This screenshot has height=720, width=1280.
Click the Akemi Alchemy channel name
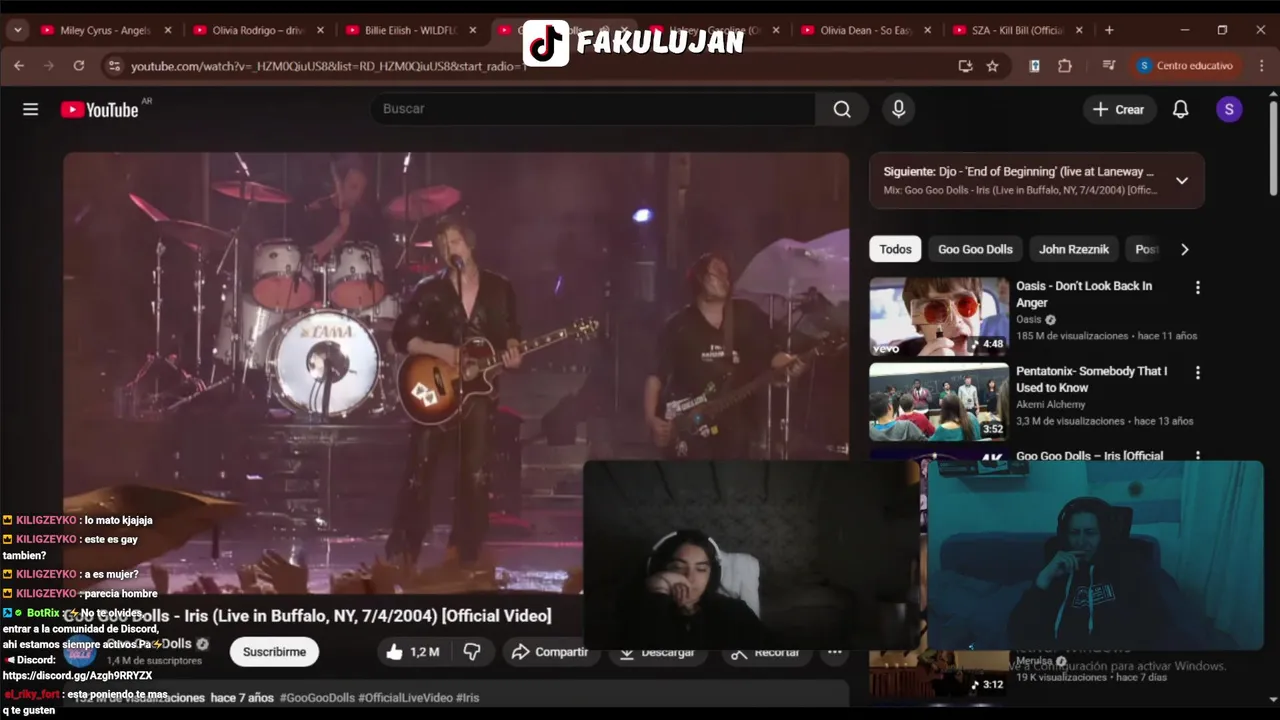[1050, 404]
